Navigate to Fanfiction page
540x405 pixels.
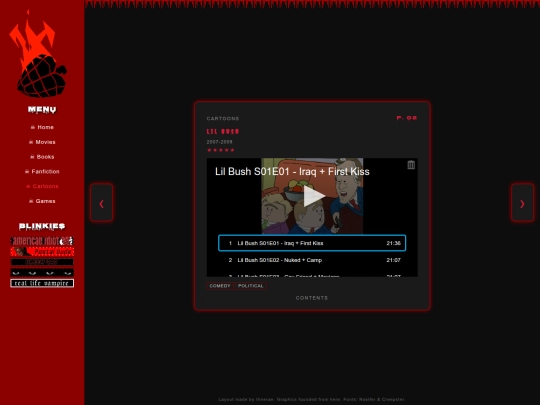[42, 172]
